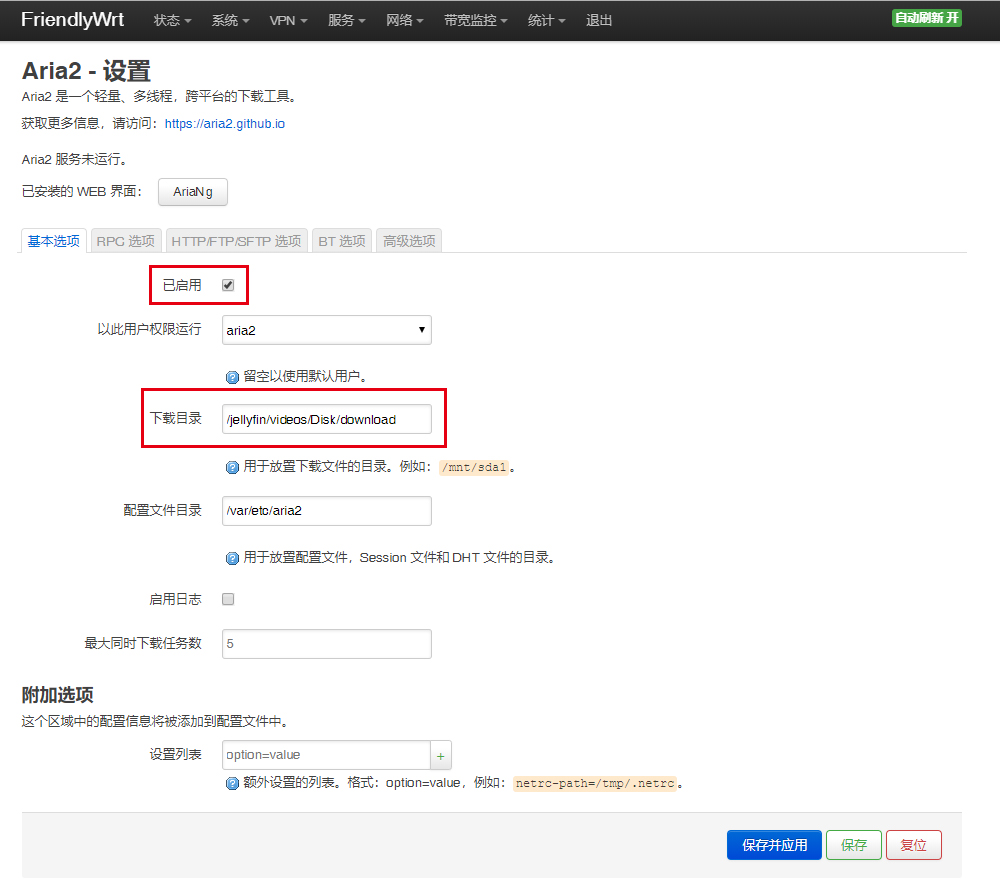Go to the FriendlyWrt home link

[73, 19]
